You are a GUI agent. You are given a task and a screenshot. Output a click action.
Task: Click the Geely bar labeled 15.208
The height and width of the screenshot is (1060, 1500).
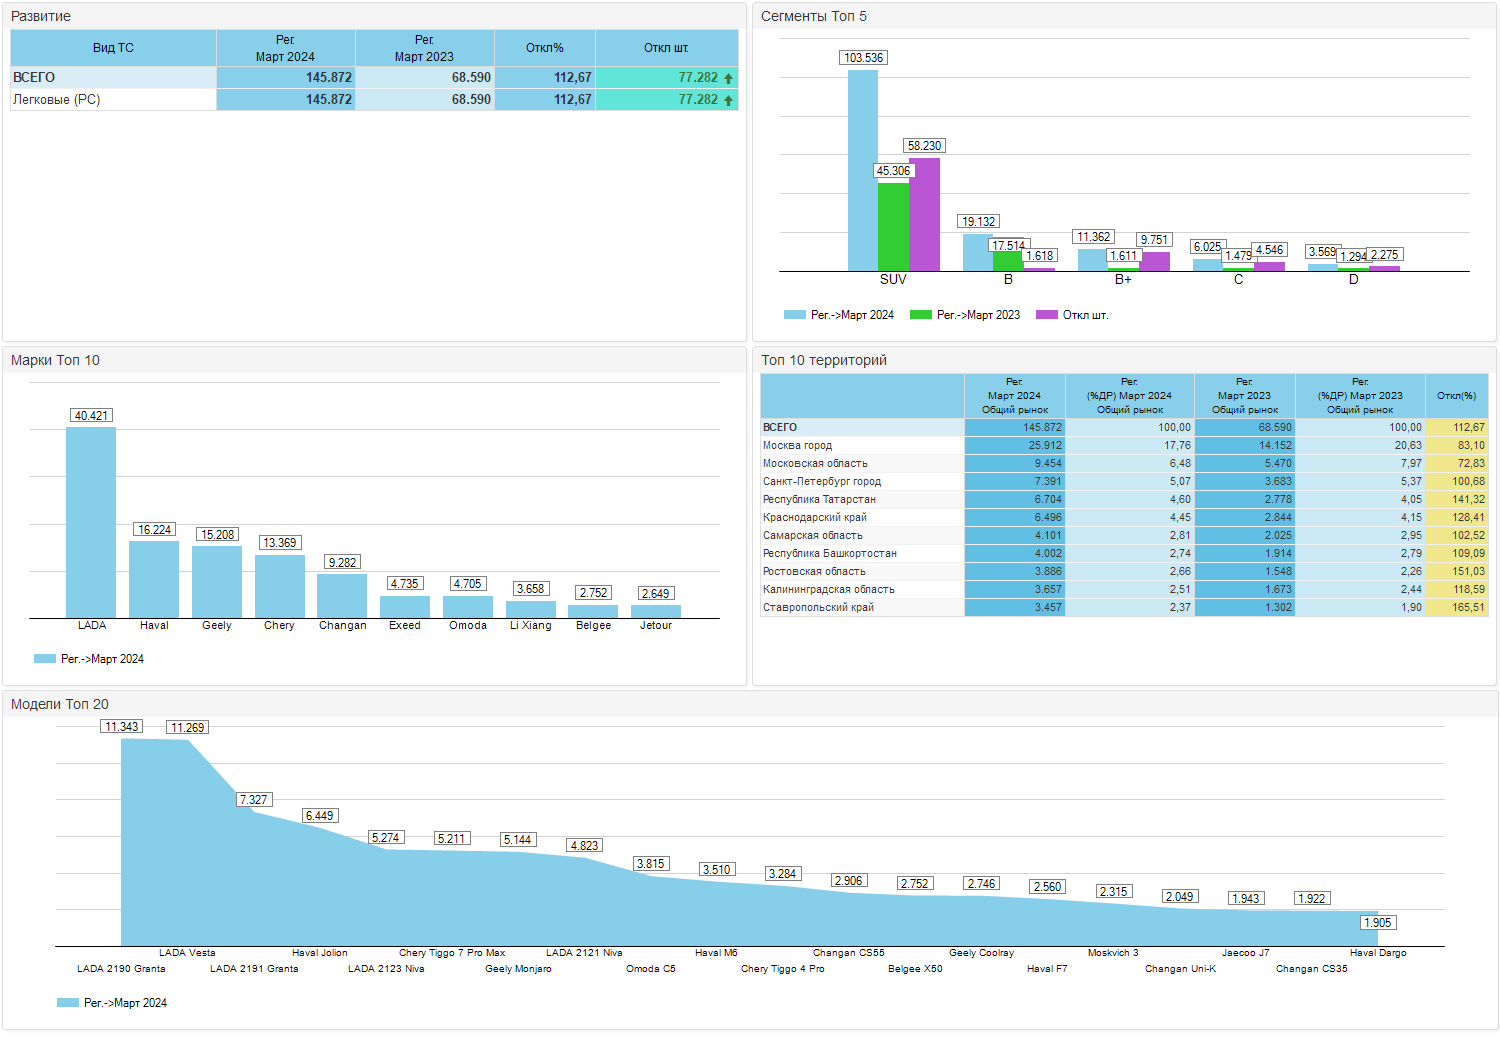coord(217,582)
